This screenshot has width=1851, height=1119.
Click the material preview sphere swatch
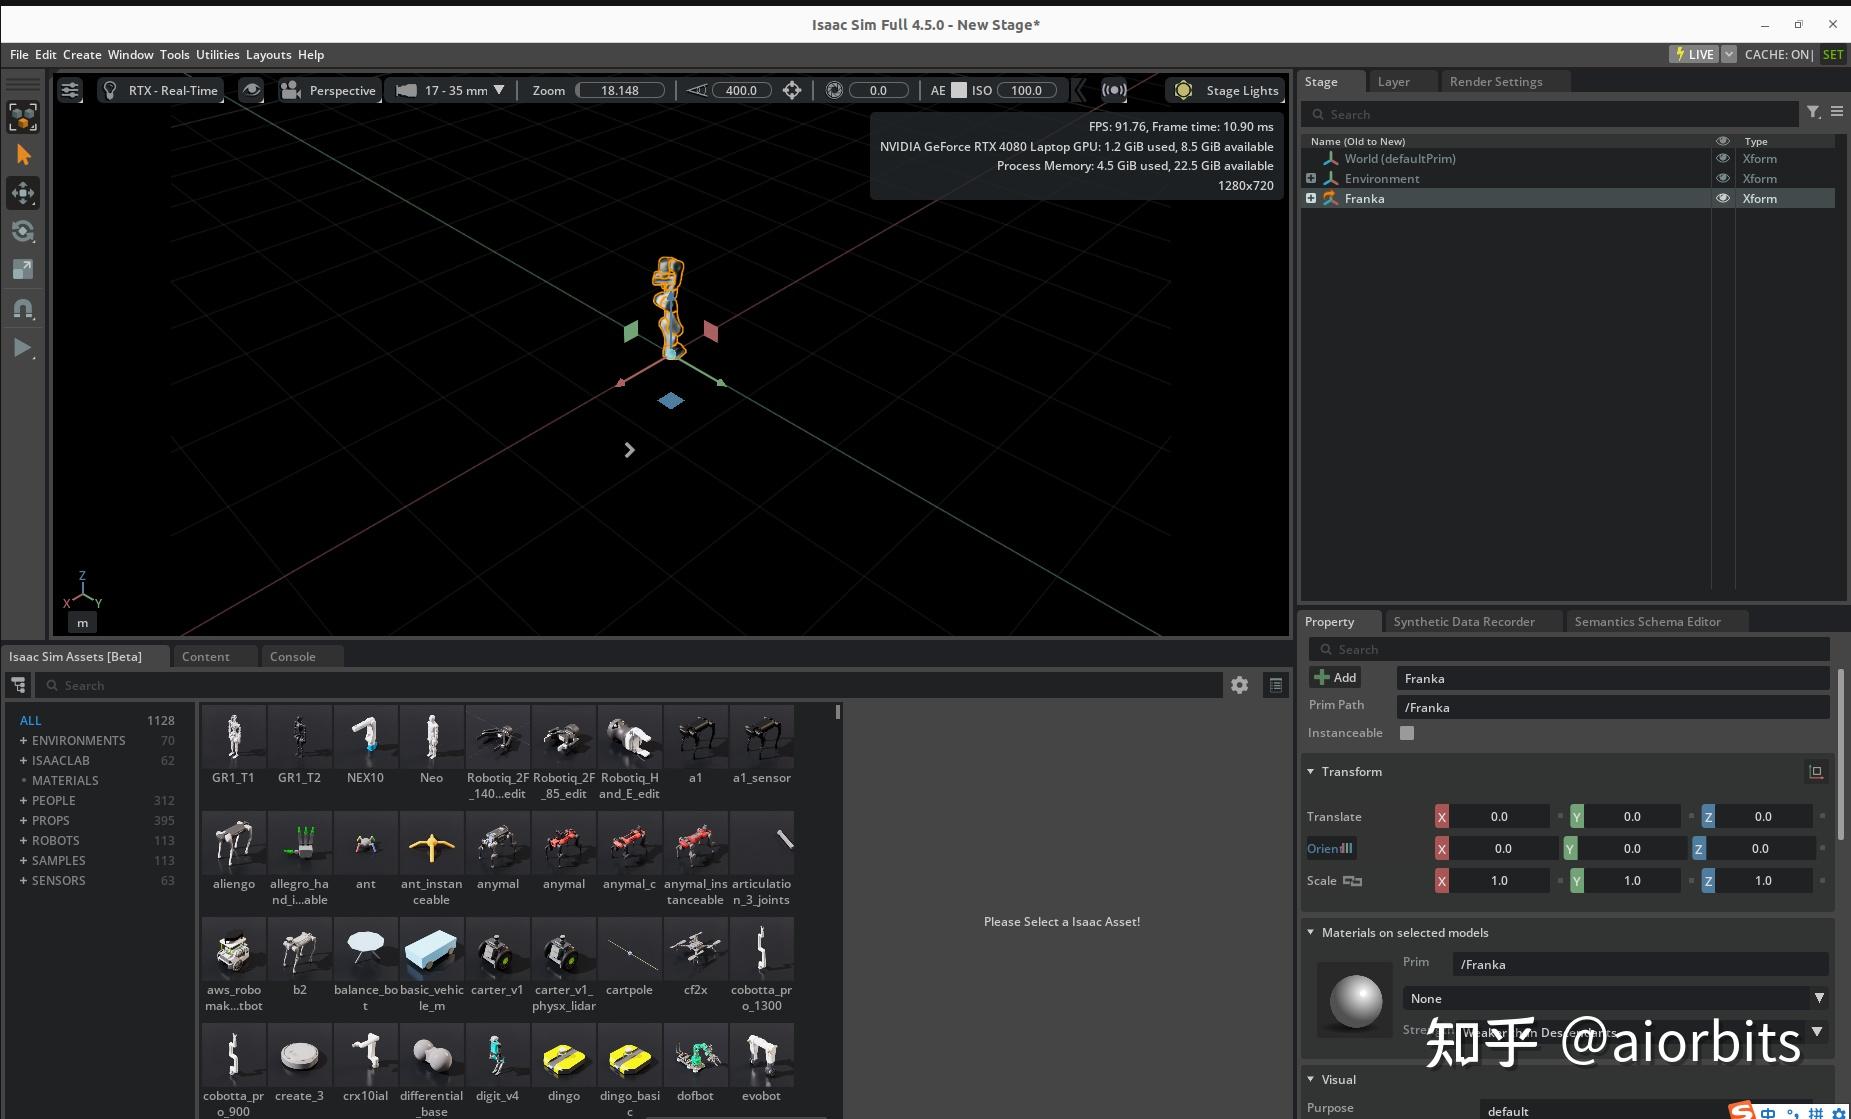(1355, 999)
